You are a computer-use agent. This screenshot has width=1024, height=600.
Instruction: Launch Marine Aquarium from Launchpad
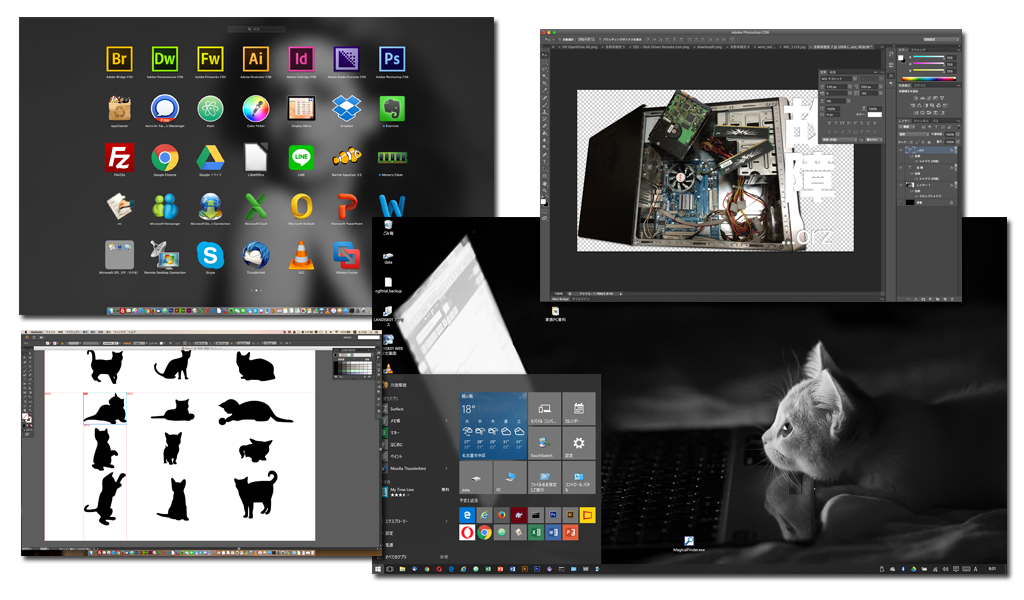(346, 157)
